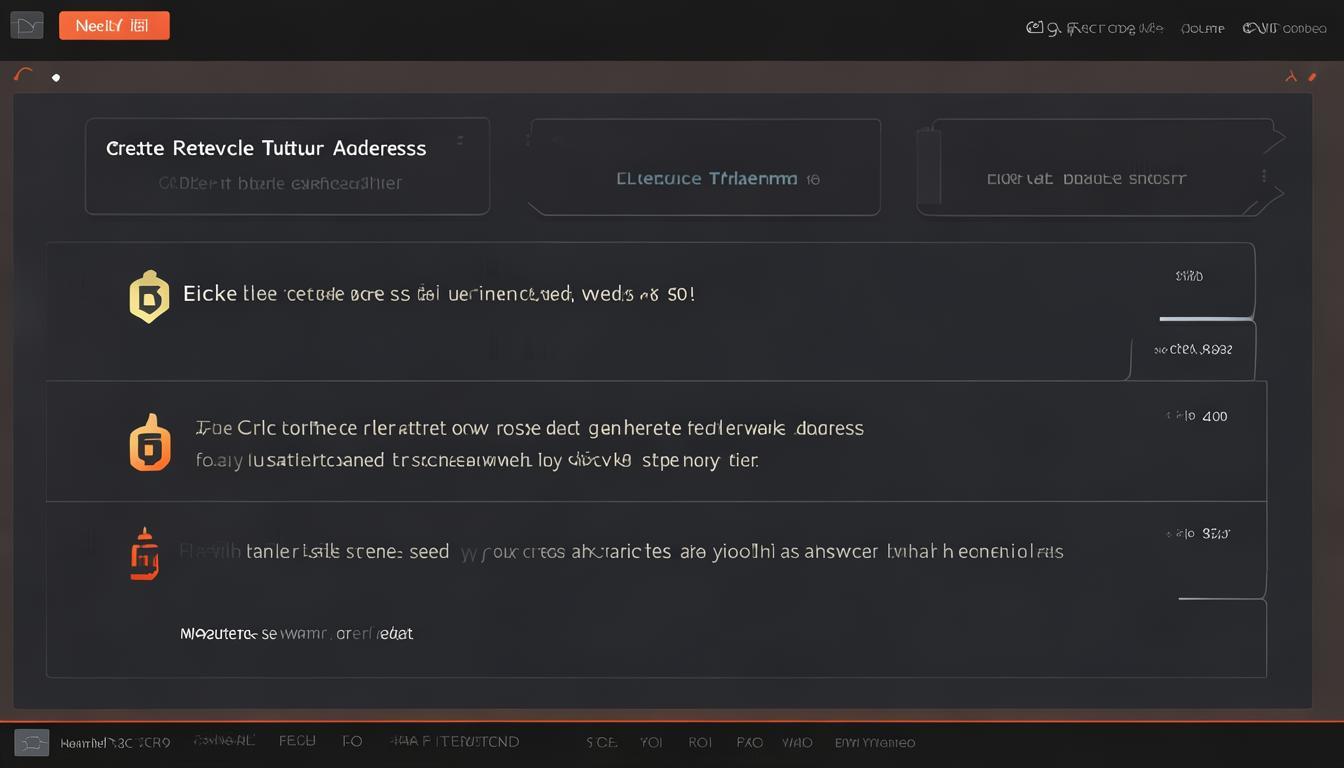Open the kebab menu on the Crette Retevcle card
The height and width of the screenshot is (768, 1344).
pyautogui.click(x=460, y=141)
